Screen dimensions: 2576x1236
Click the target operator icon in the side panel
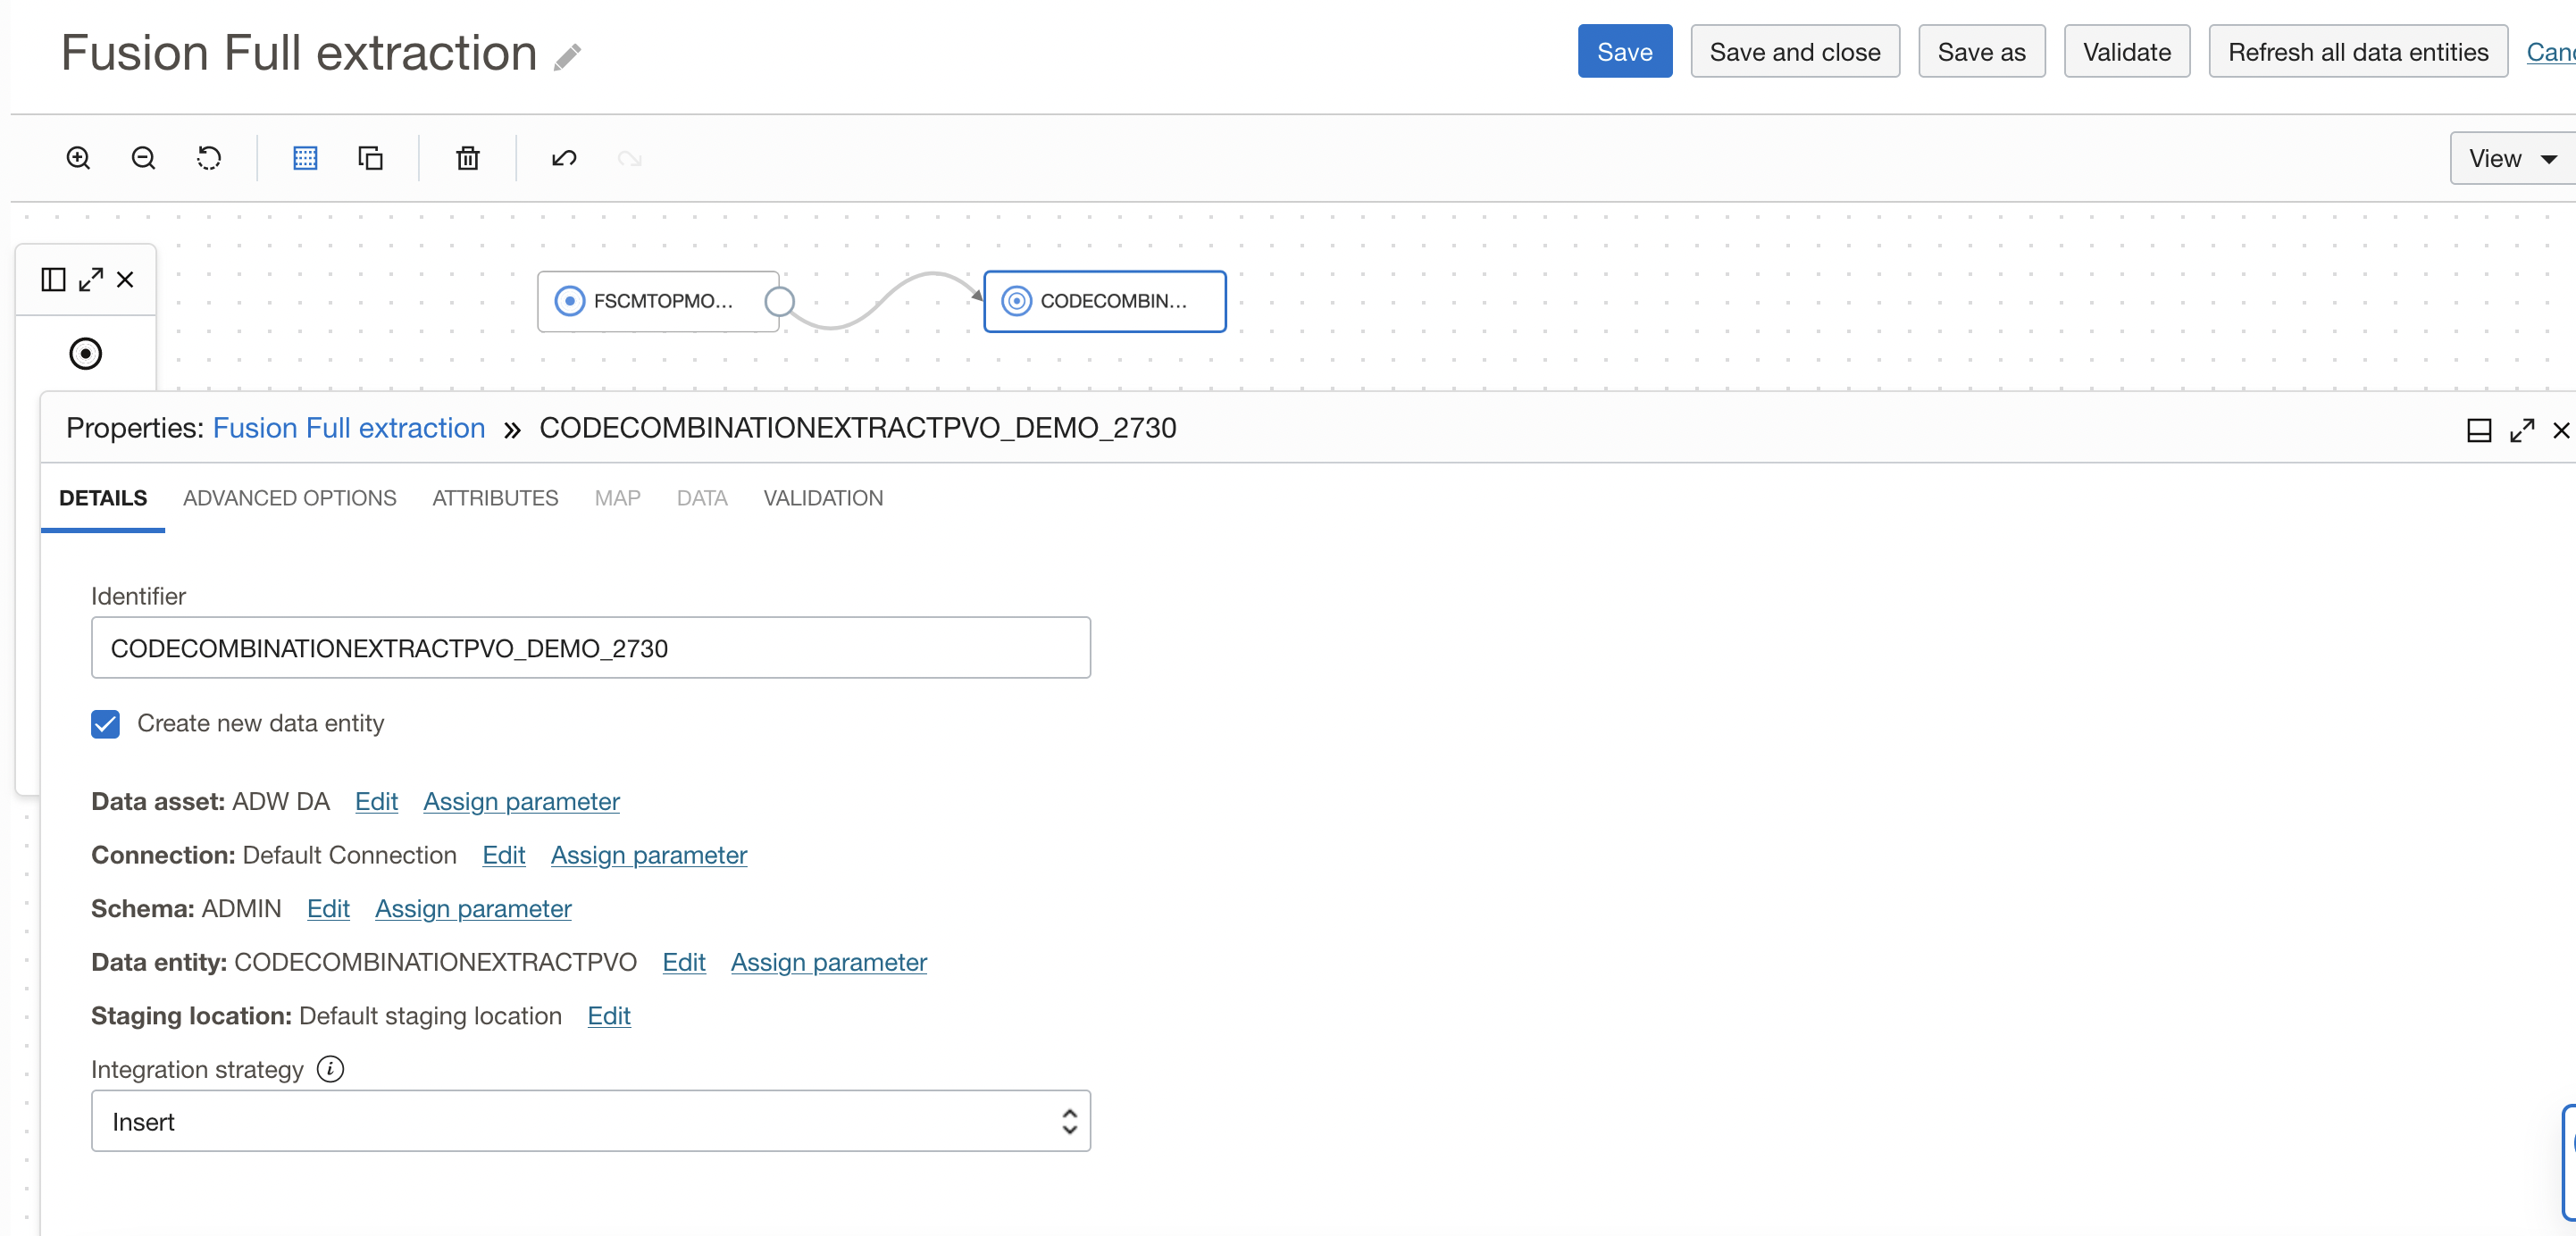[85, 353]
